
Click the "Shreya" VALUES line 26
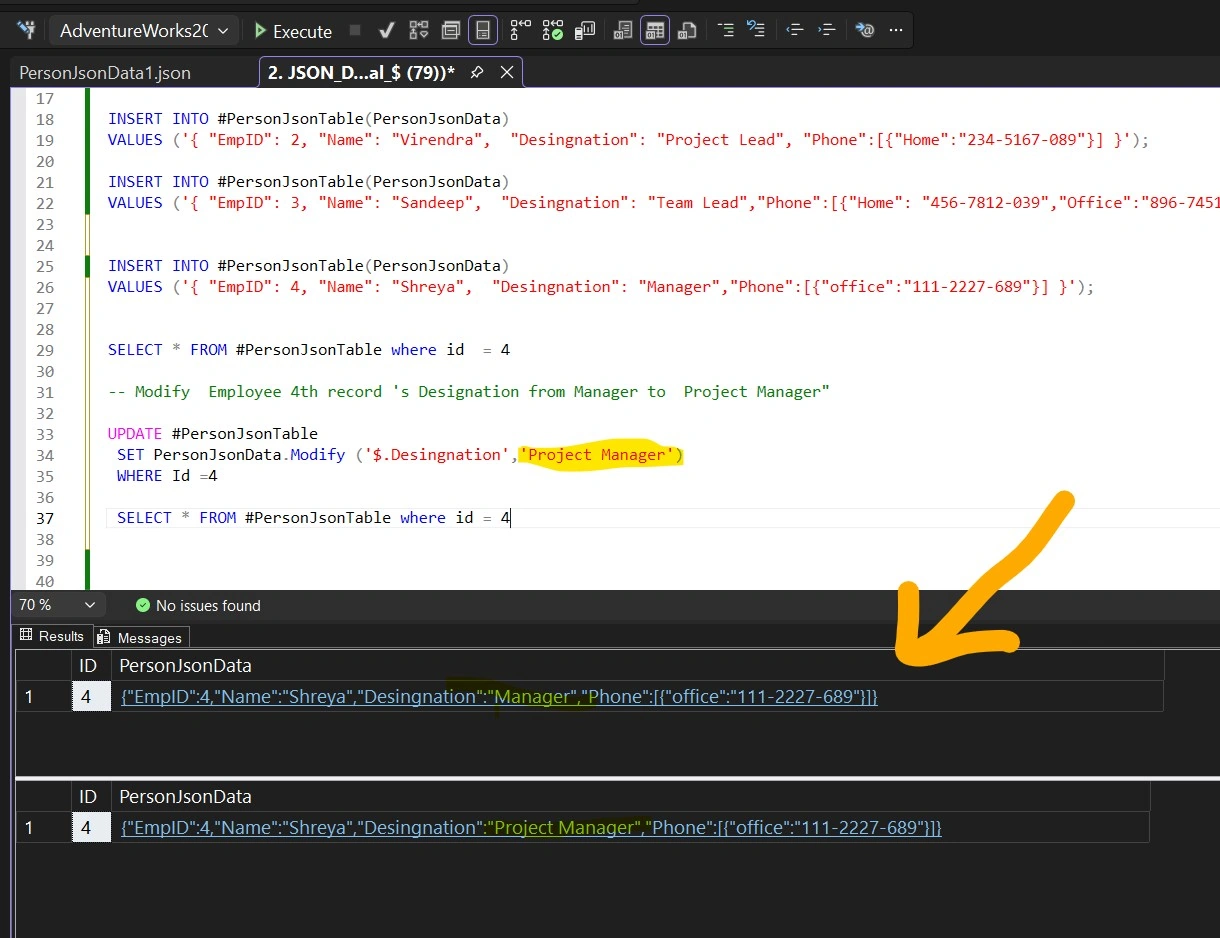click(601, 286)
